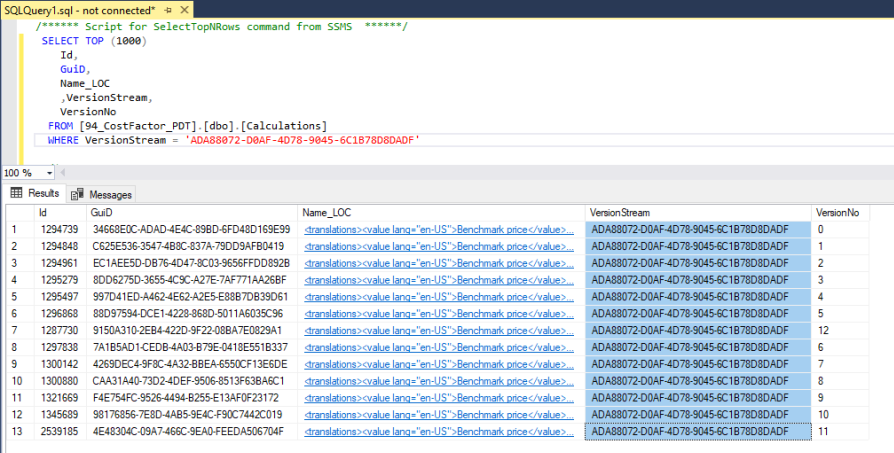Select Id cell 1295279

click(x=60, y=280)
